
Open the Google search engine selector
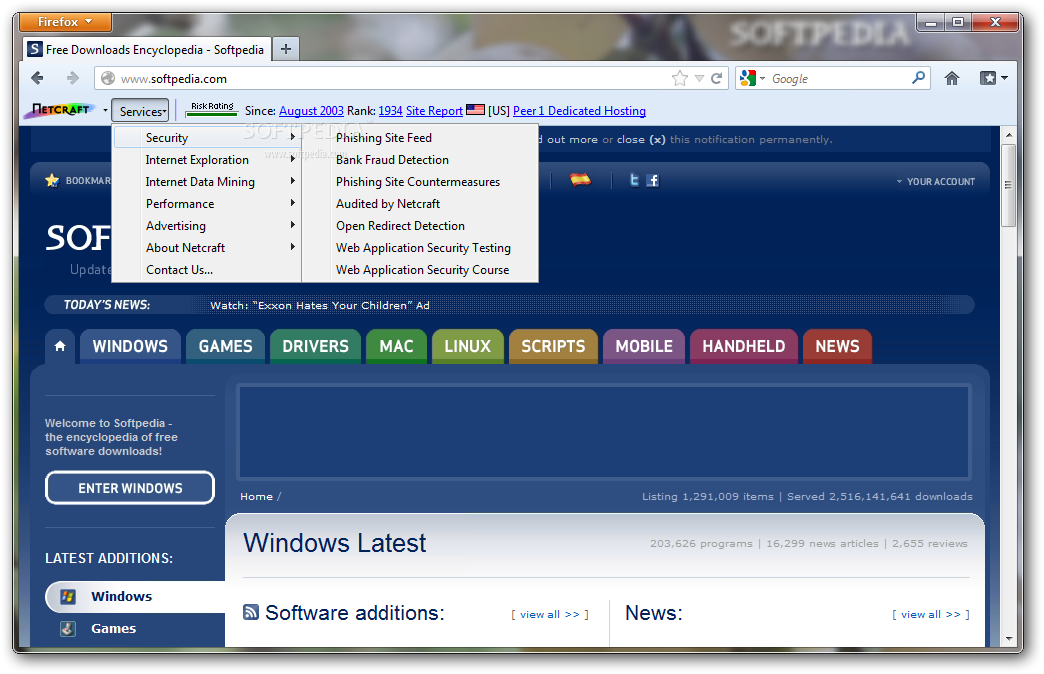(x=752, y=79)
